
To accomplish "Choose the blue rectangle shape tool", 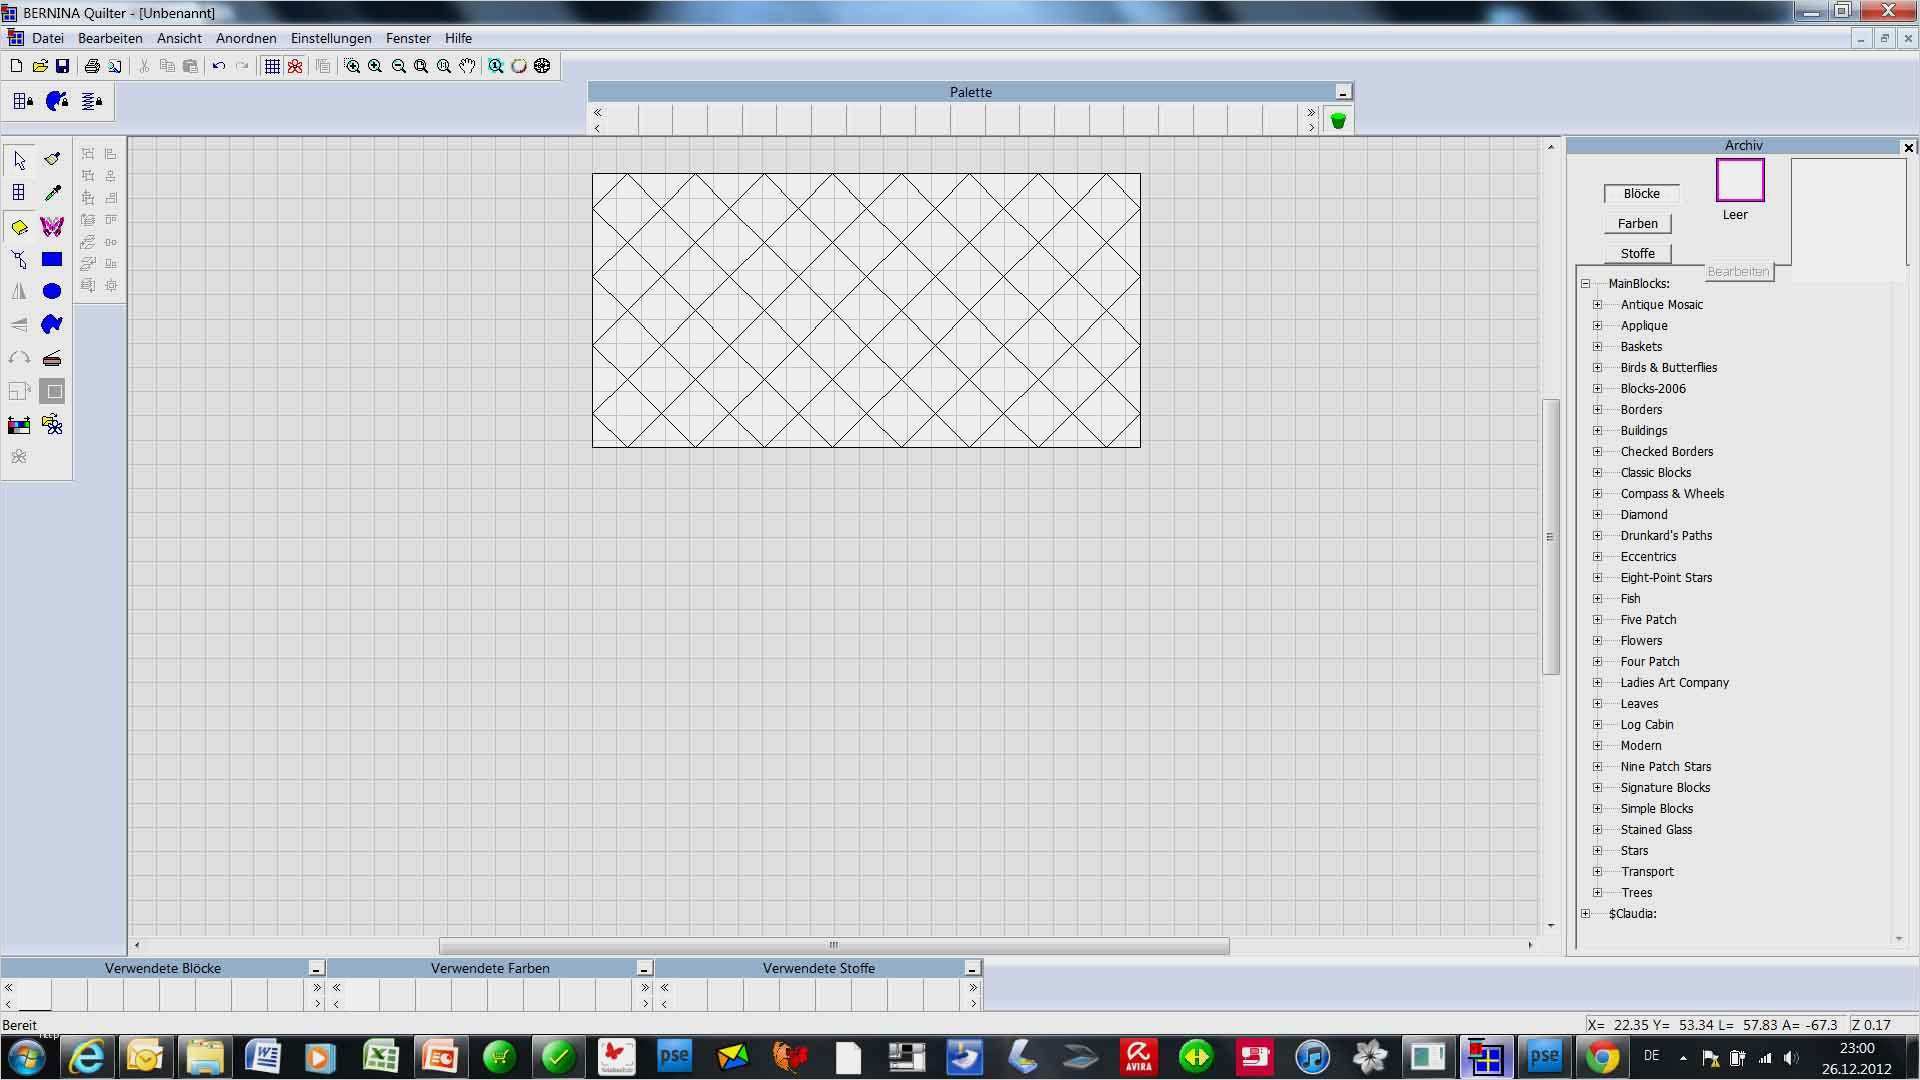I will [x=52, y=259].
